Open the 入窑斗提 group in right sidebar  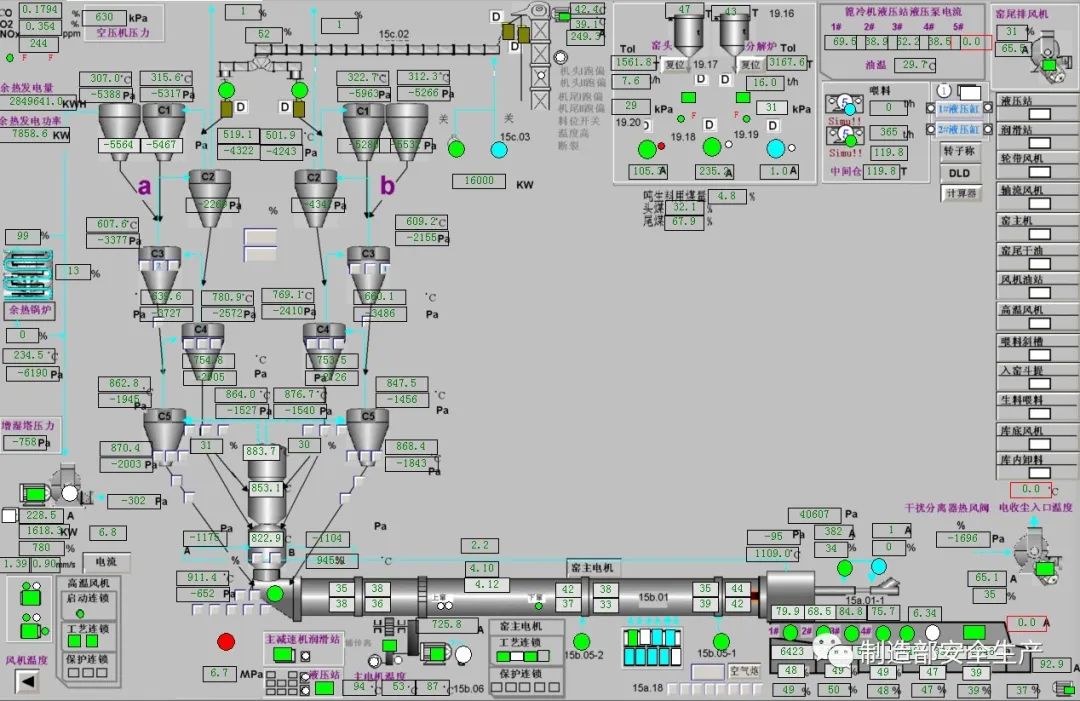pyautogui.click(x=1037, y=377)
